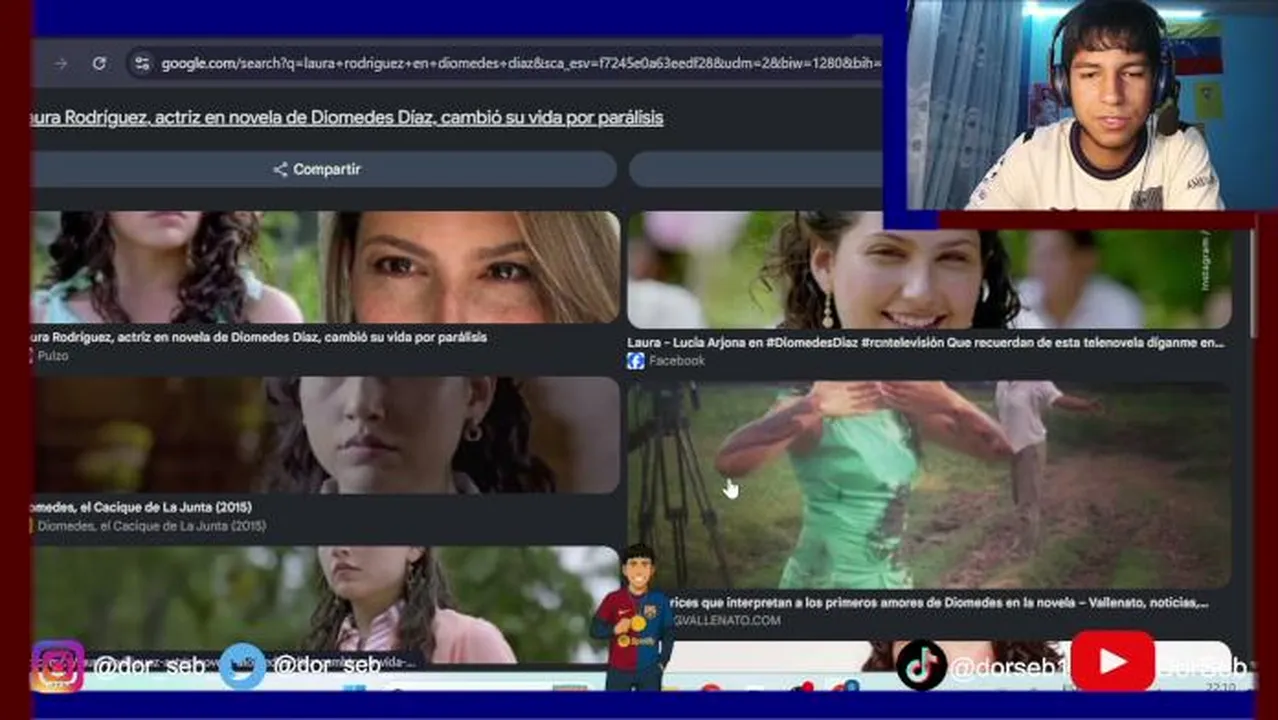
Task: Open the image of woman in pink blouse
Action: pyautogui.click(x=326, y=604)
